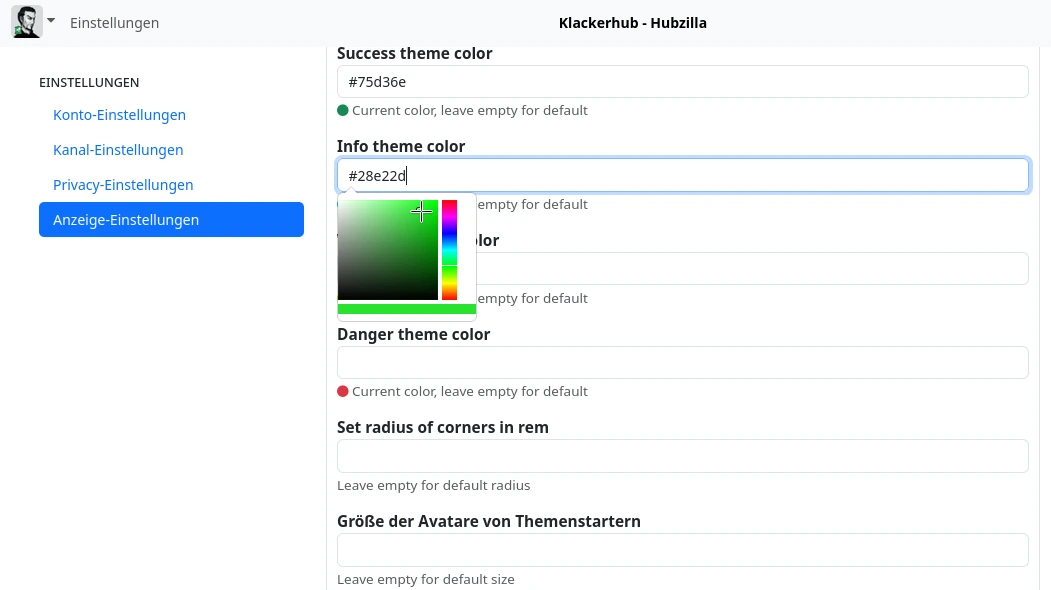Open Privacy-Einstellungen from the sidebar

click(123, 185)
